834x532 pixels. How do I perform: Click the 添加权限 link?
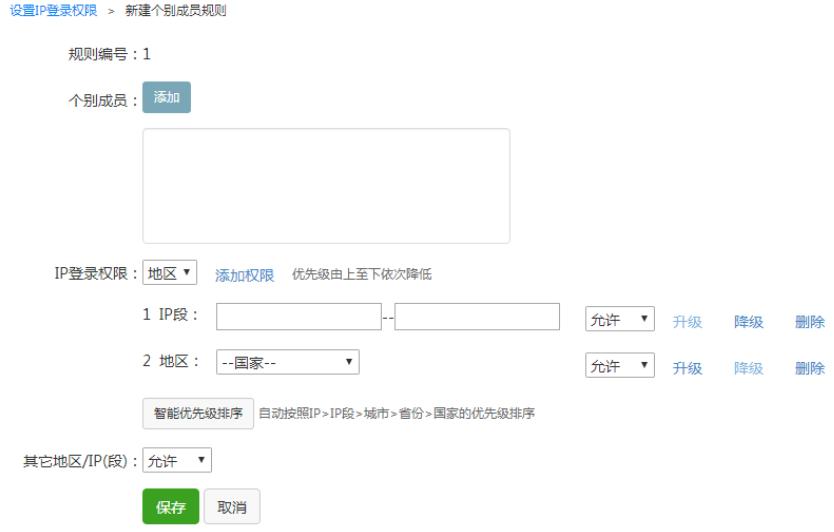244,275
